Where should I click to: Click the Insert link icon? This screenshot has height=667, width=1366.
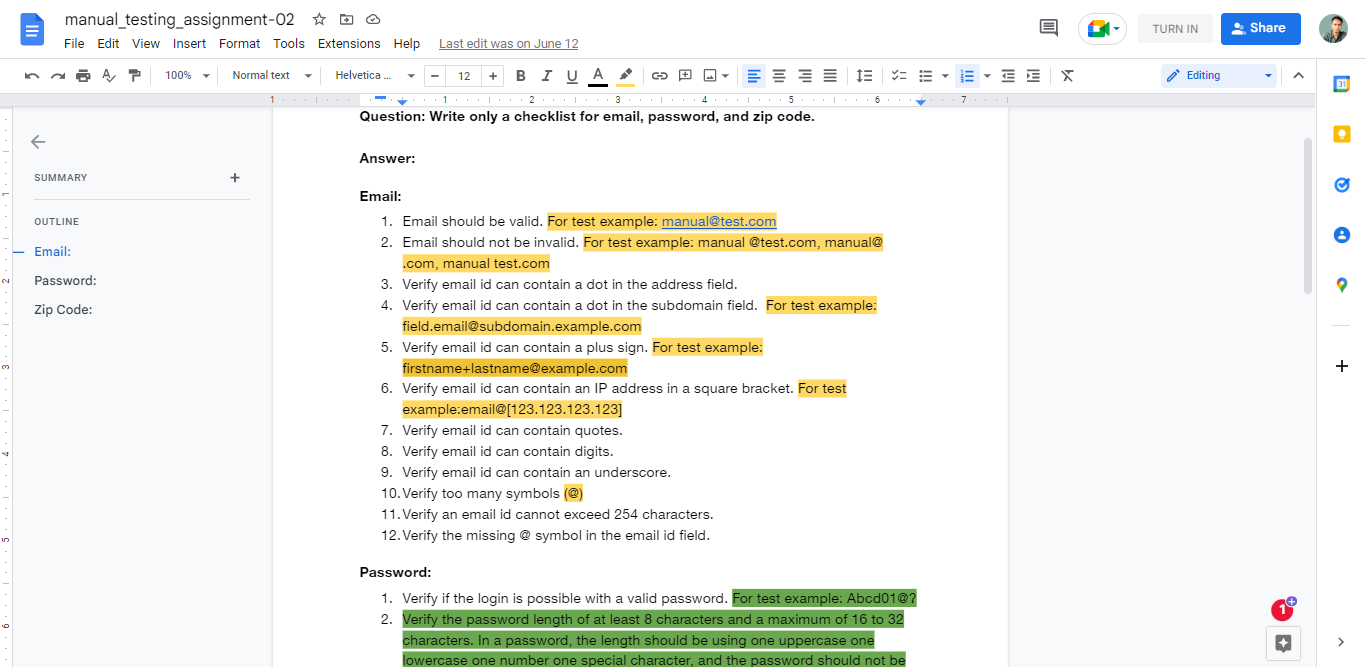[x=659, y=76]
